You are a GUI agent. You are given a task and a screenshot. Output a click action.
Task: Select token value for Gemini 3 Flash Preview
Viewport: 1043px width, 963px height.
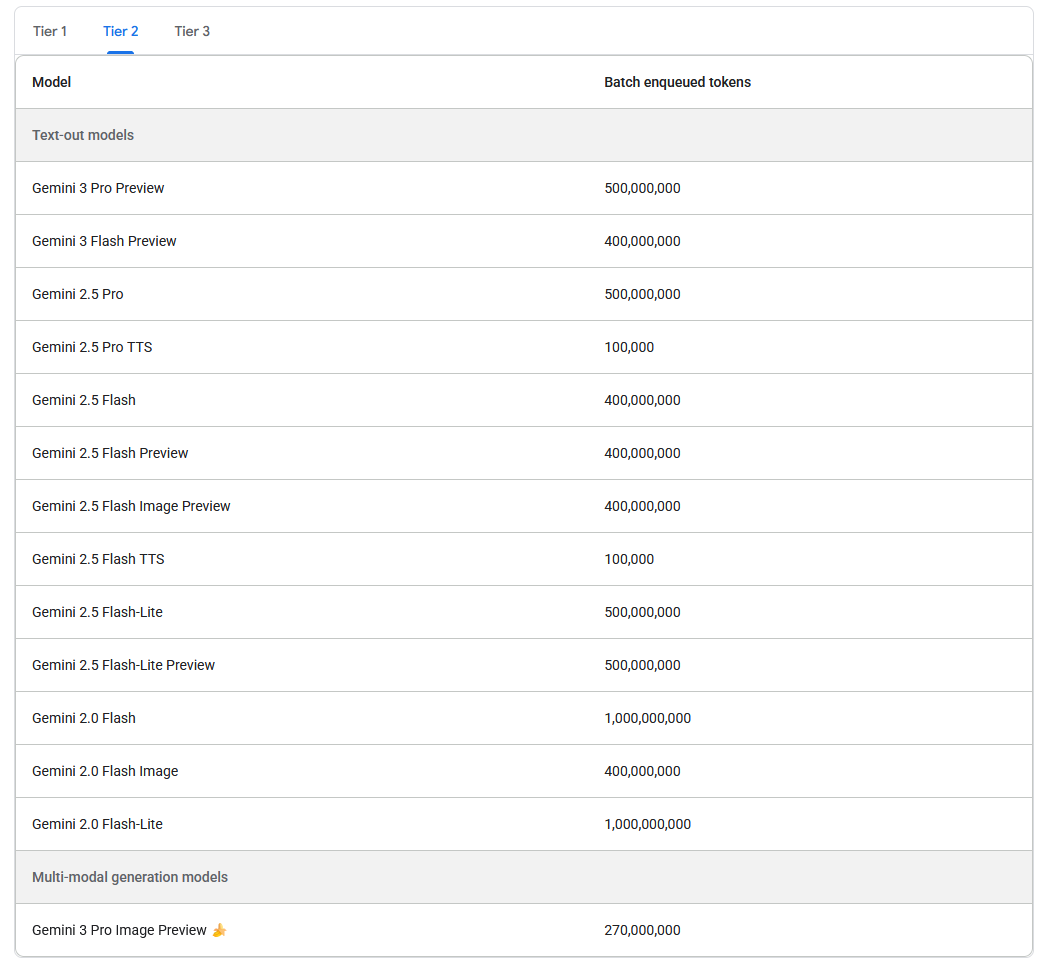tap(642, 241)
